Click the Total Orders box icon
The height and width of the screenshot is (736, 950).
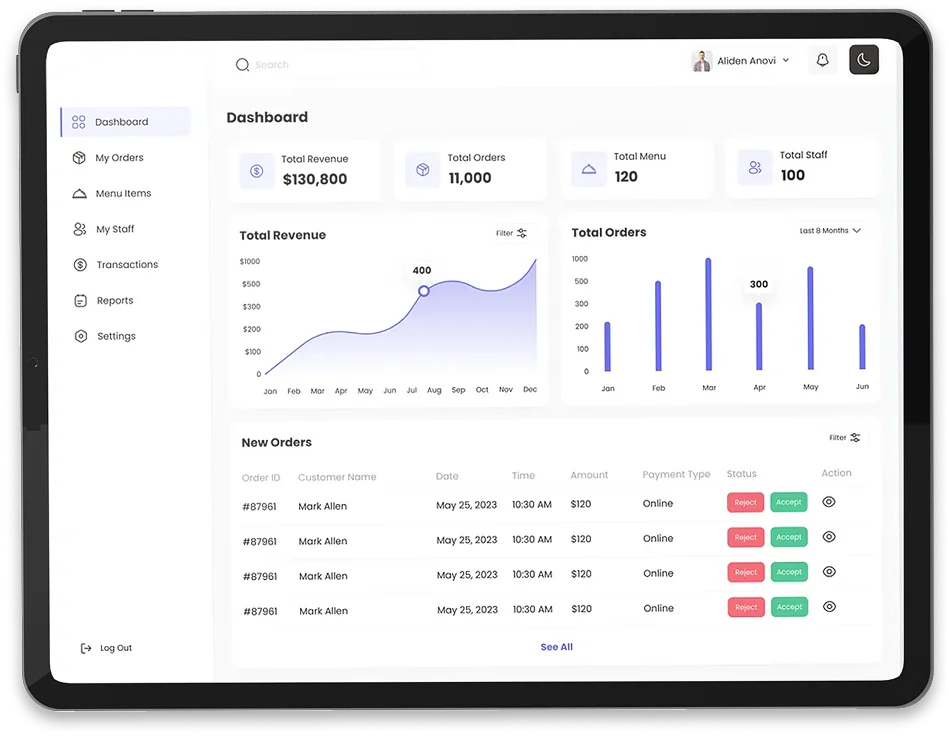coord(423,170)
